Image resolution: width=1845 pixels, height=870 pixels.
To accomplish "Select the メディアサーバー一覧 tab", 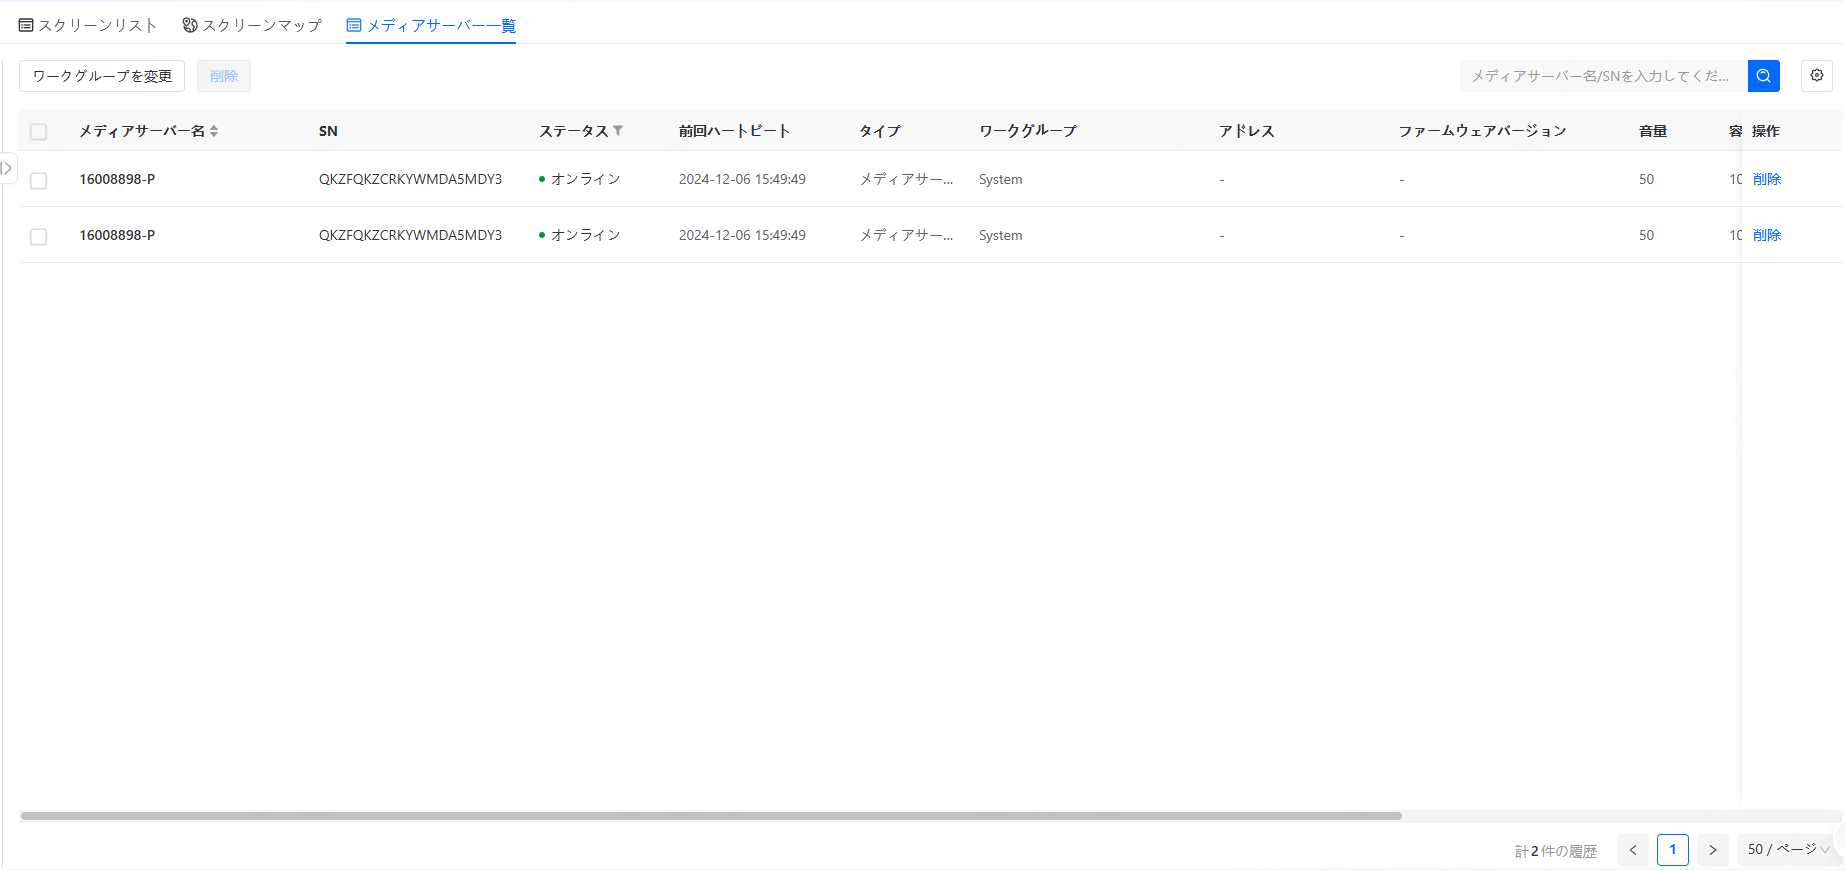I will pos(431,25).
